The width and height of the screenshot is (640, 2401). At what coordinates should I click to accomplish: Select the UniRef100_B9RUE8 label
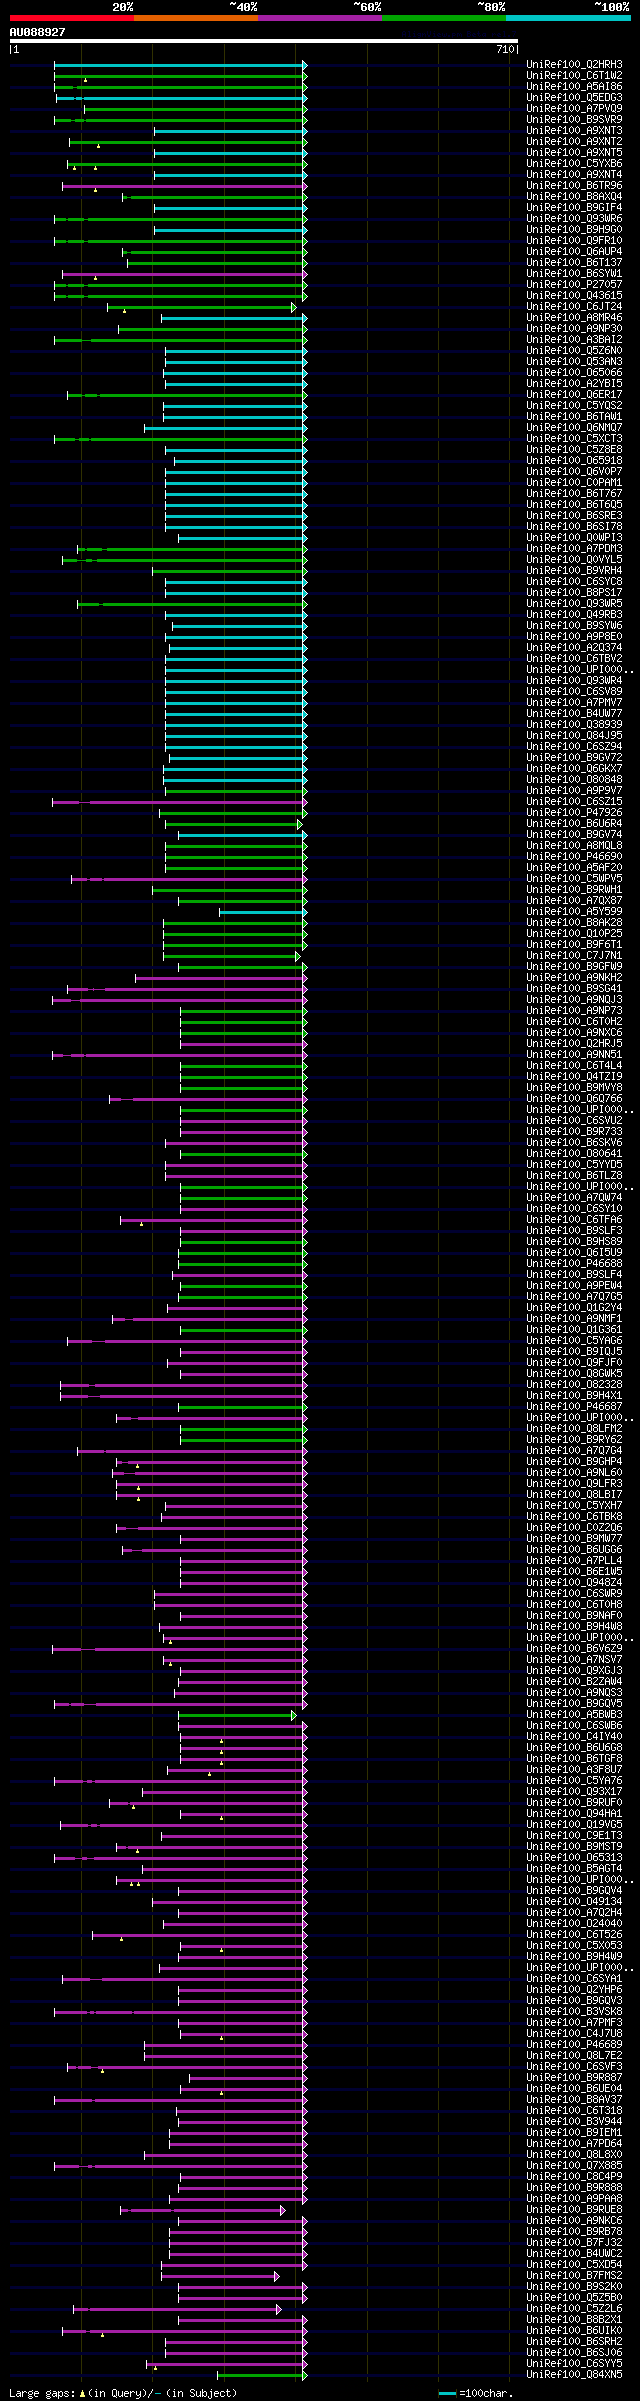pos(574,2210)
